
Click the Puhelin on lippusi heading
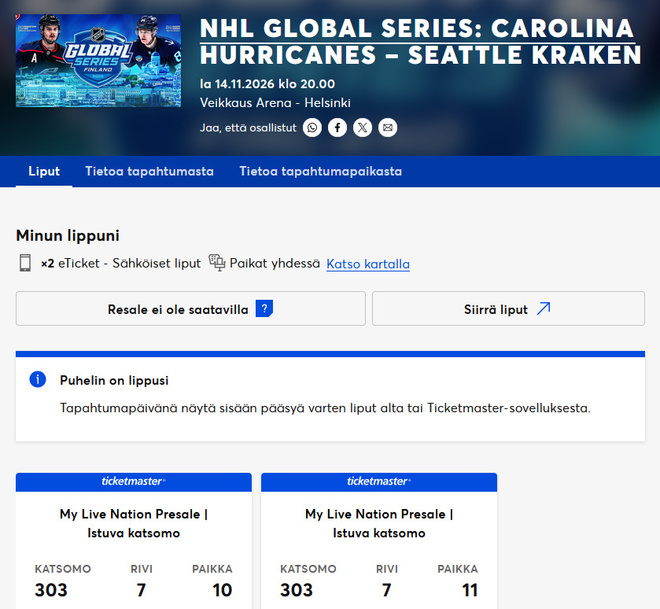click(x=114, y=380)
